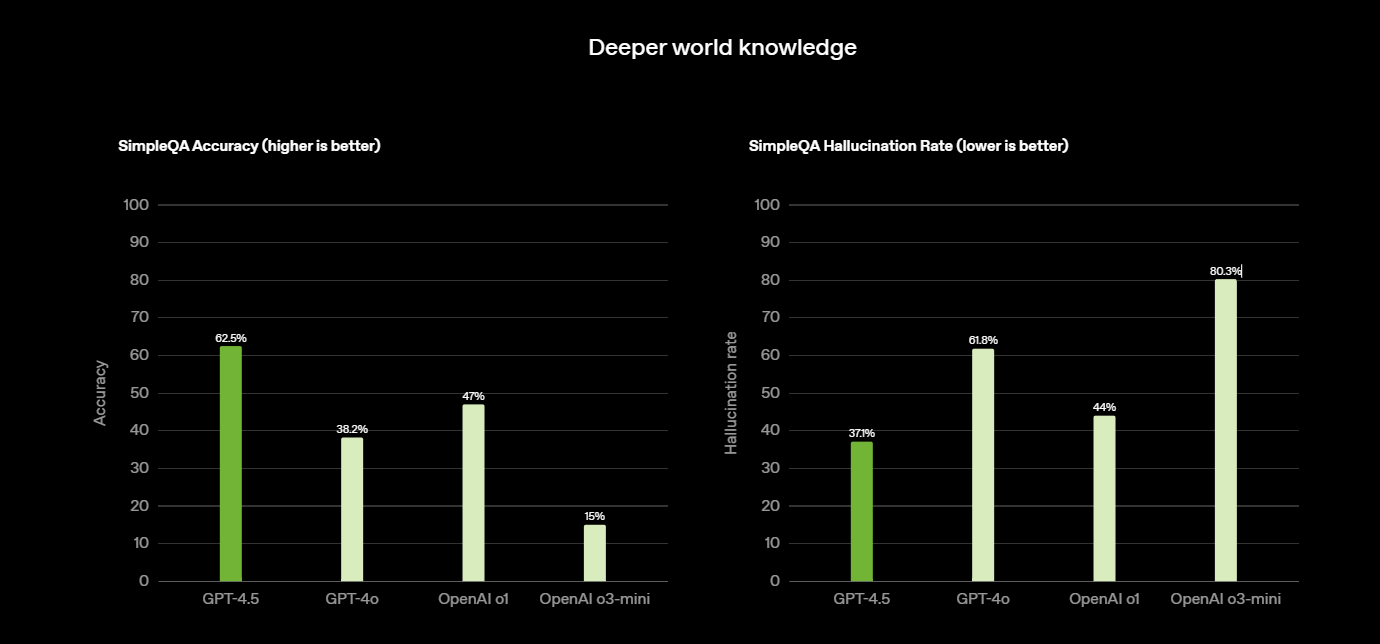The width and height of the screenshot is (1380, 644).
Task: Click 'SimpleQA Hallucination Rate (lower is better)' title
Action: 909,146
